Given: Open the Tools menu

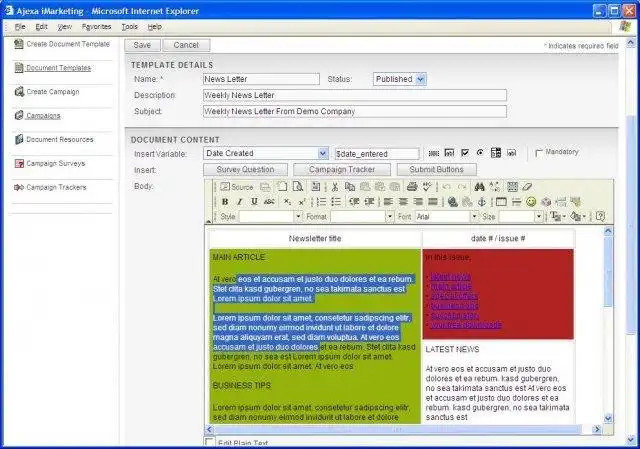Looking at the screenshot, I should (129, 27).
